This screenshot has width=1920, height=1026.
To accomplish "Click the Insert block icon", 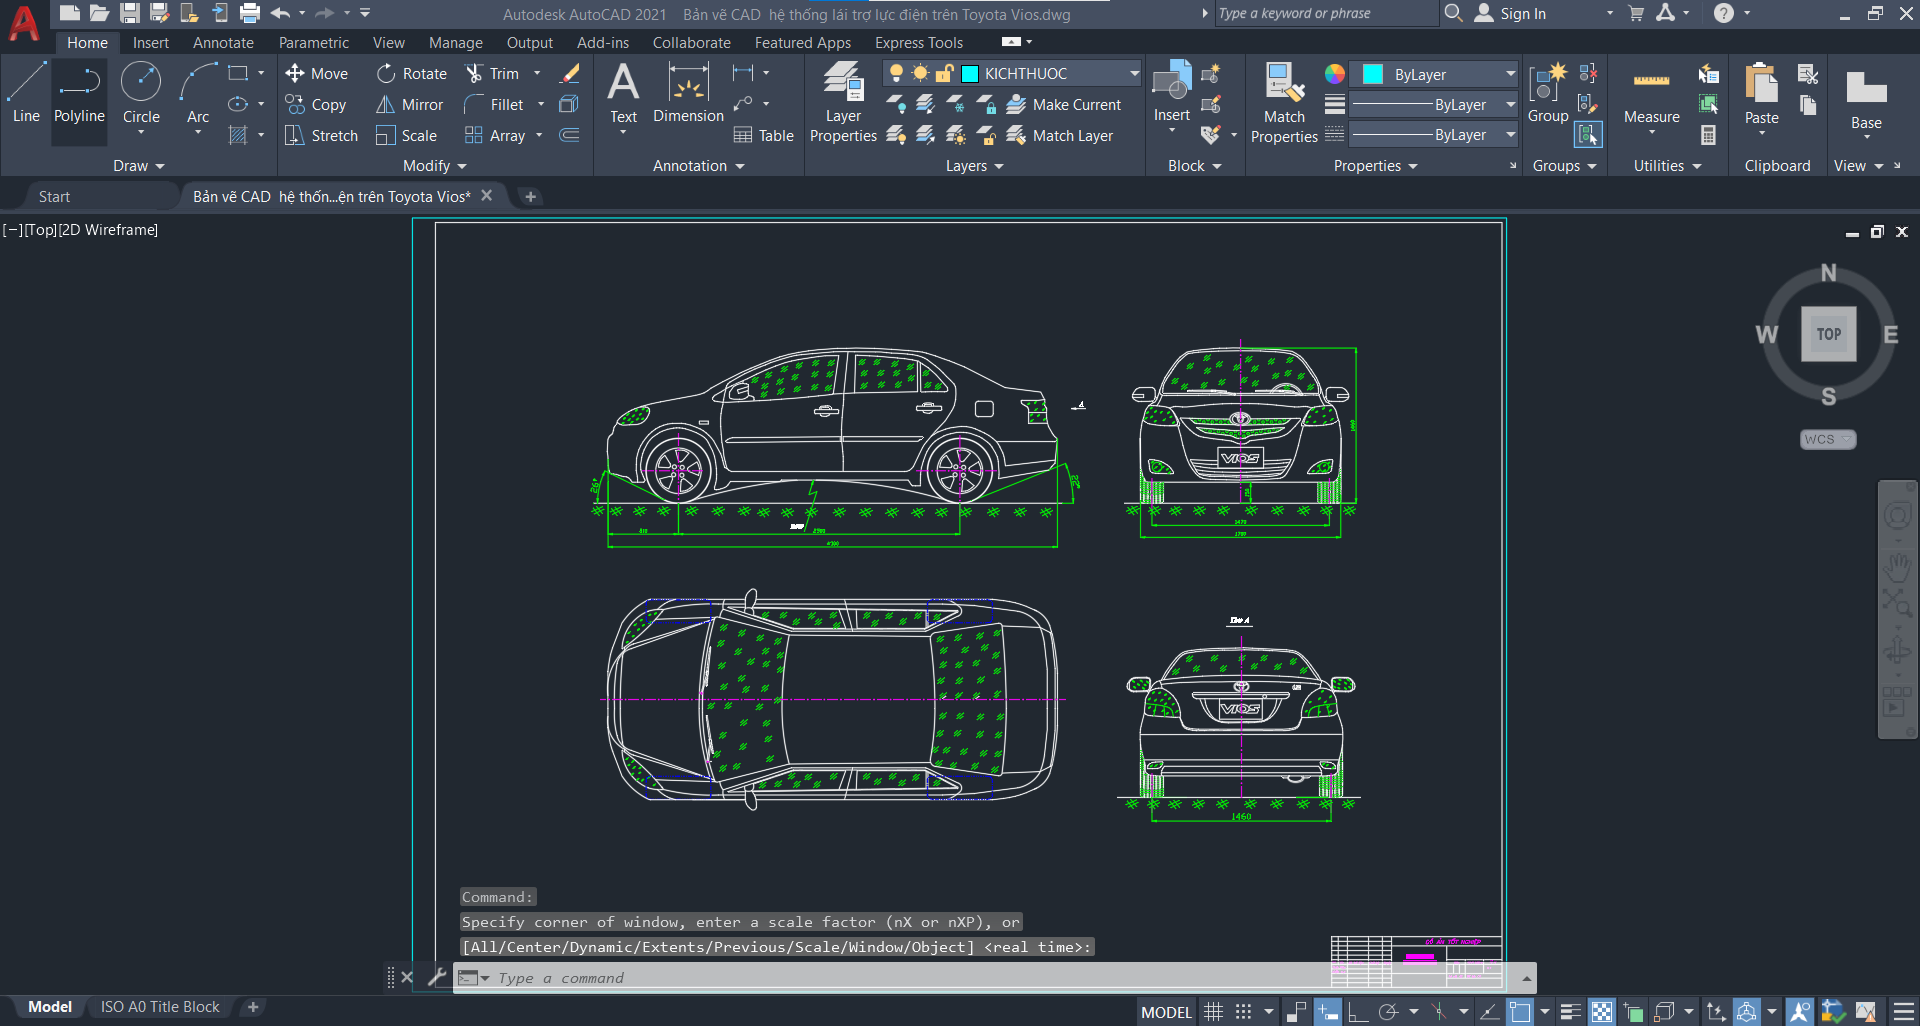I will coord(1171,92).
